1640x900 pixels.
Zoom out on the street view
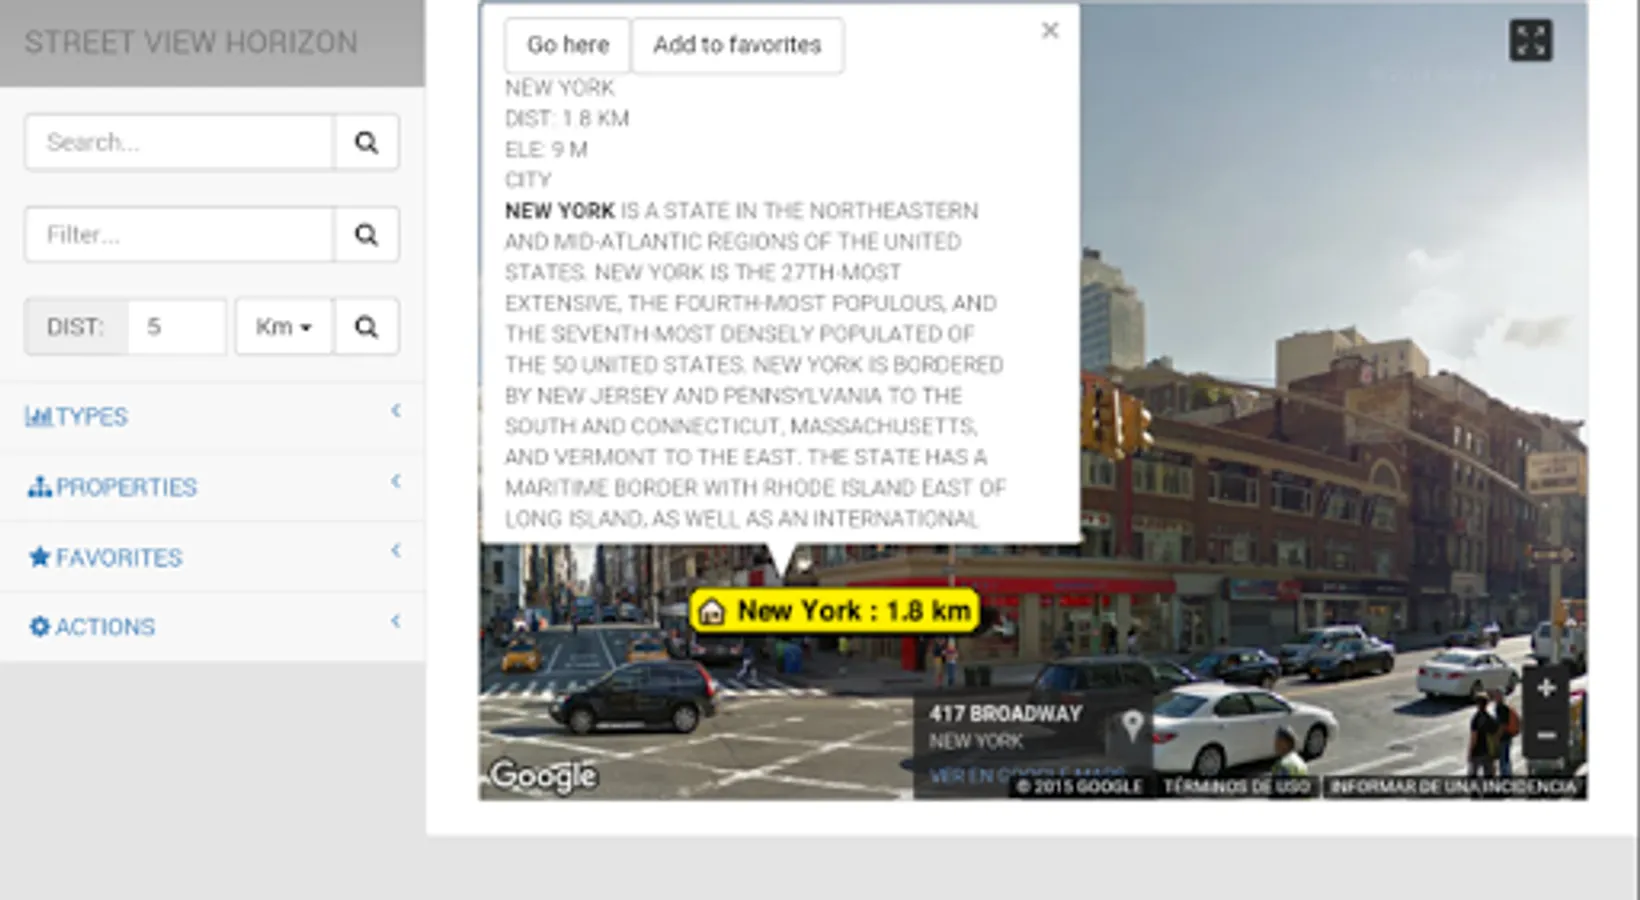click(1545, 737)
